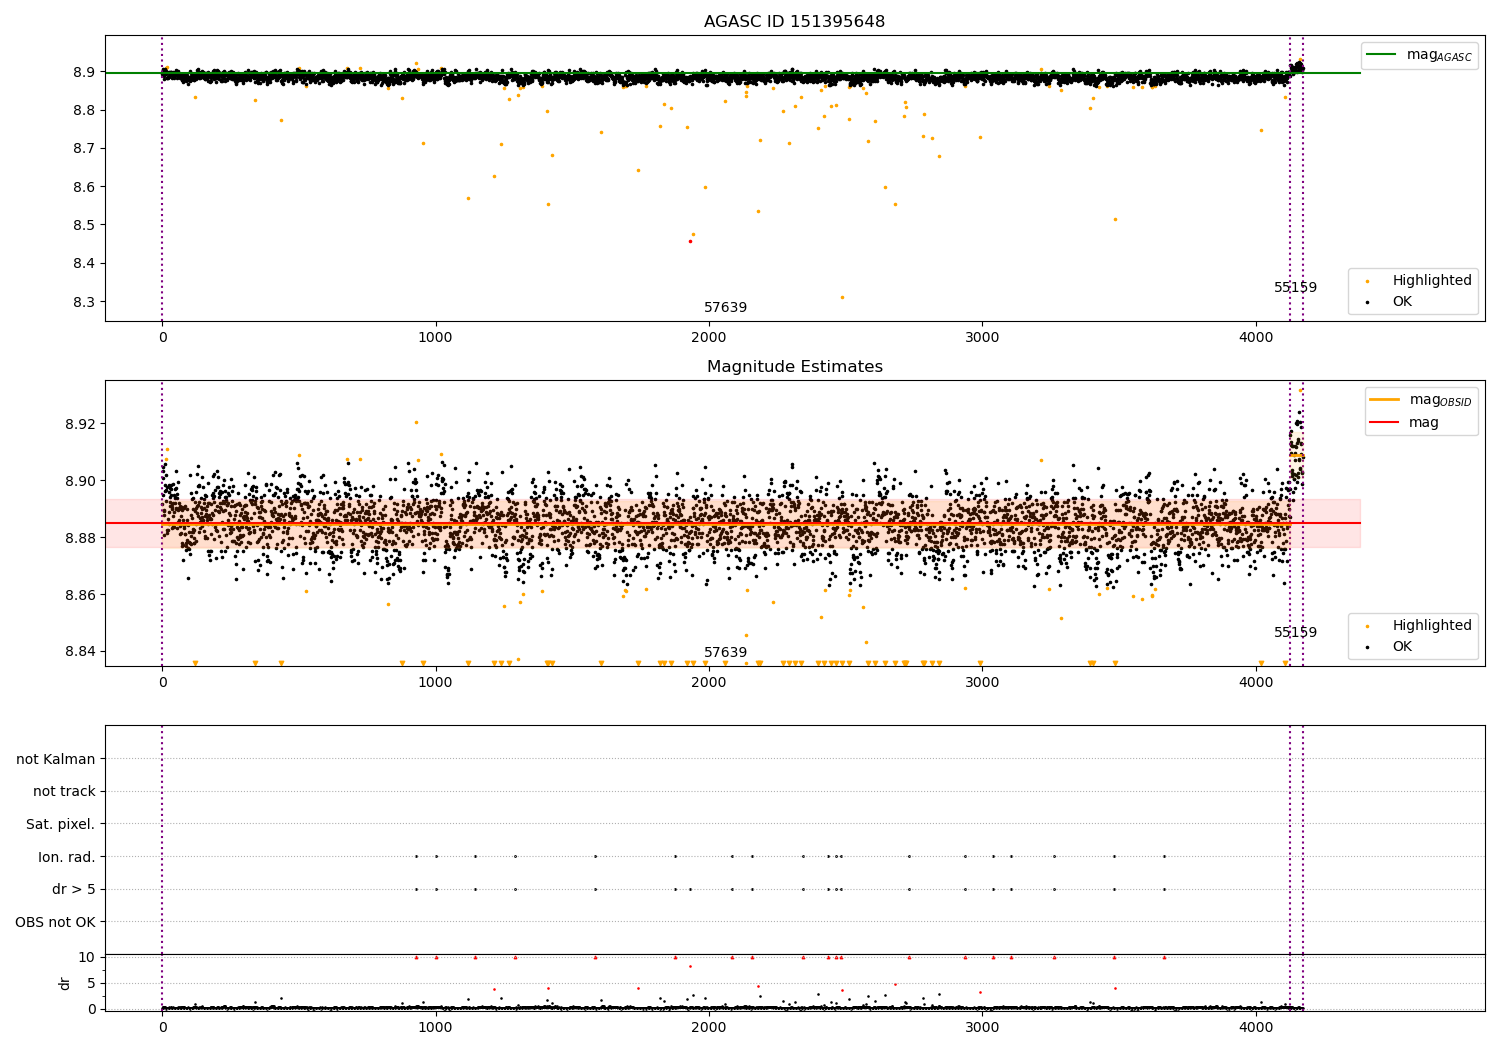The image size is (1500, 1050).
Task: Click the 57639 label in top plot
Action: click(x=725, y=308)
